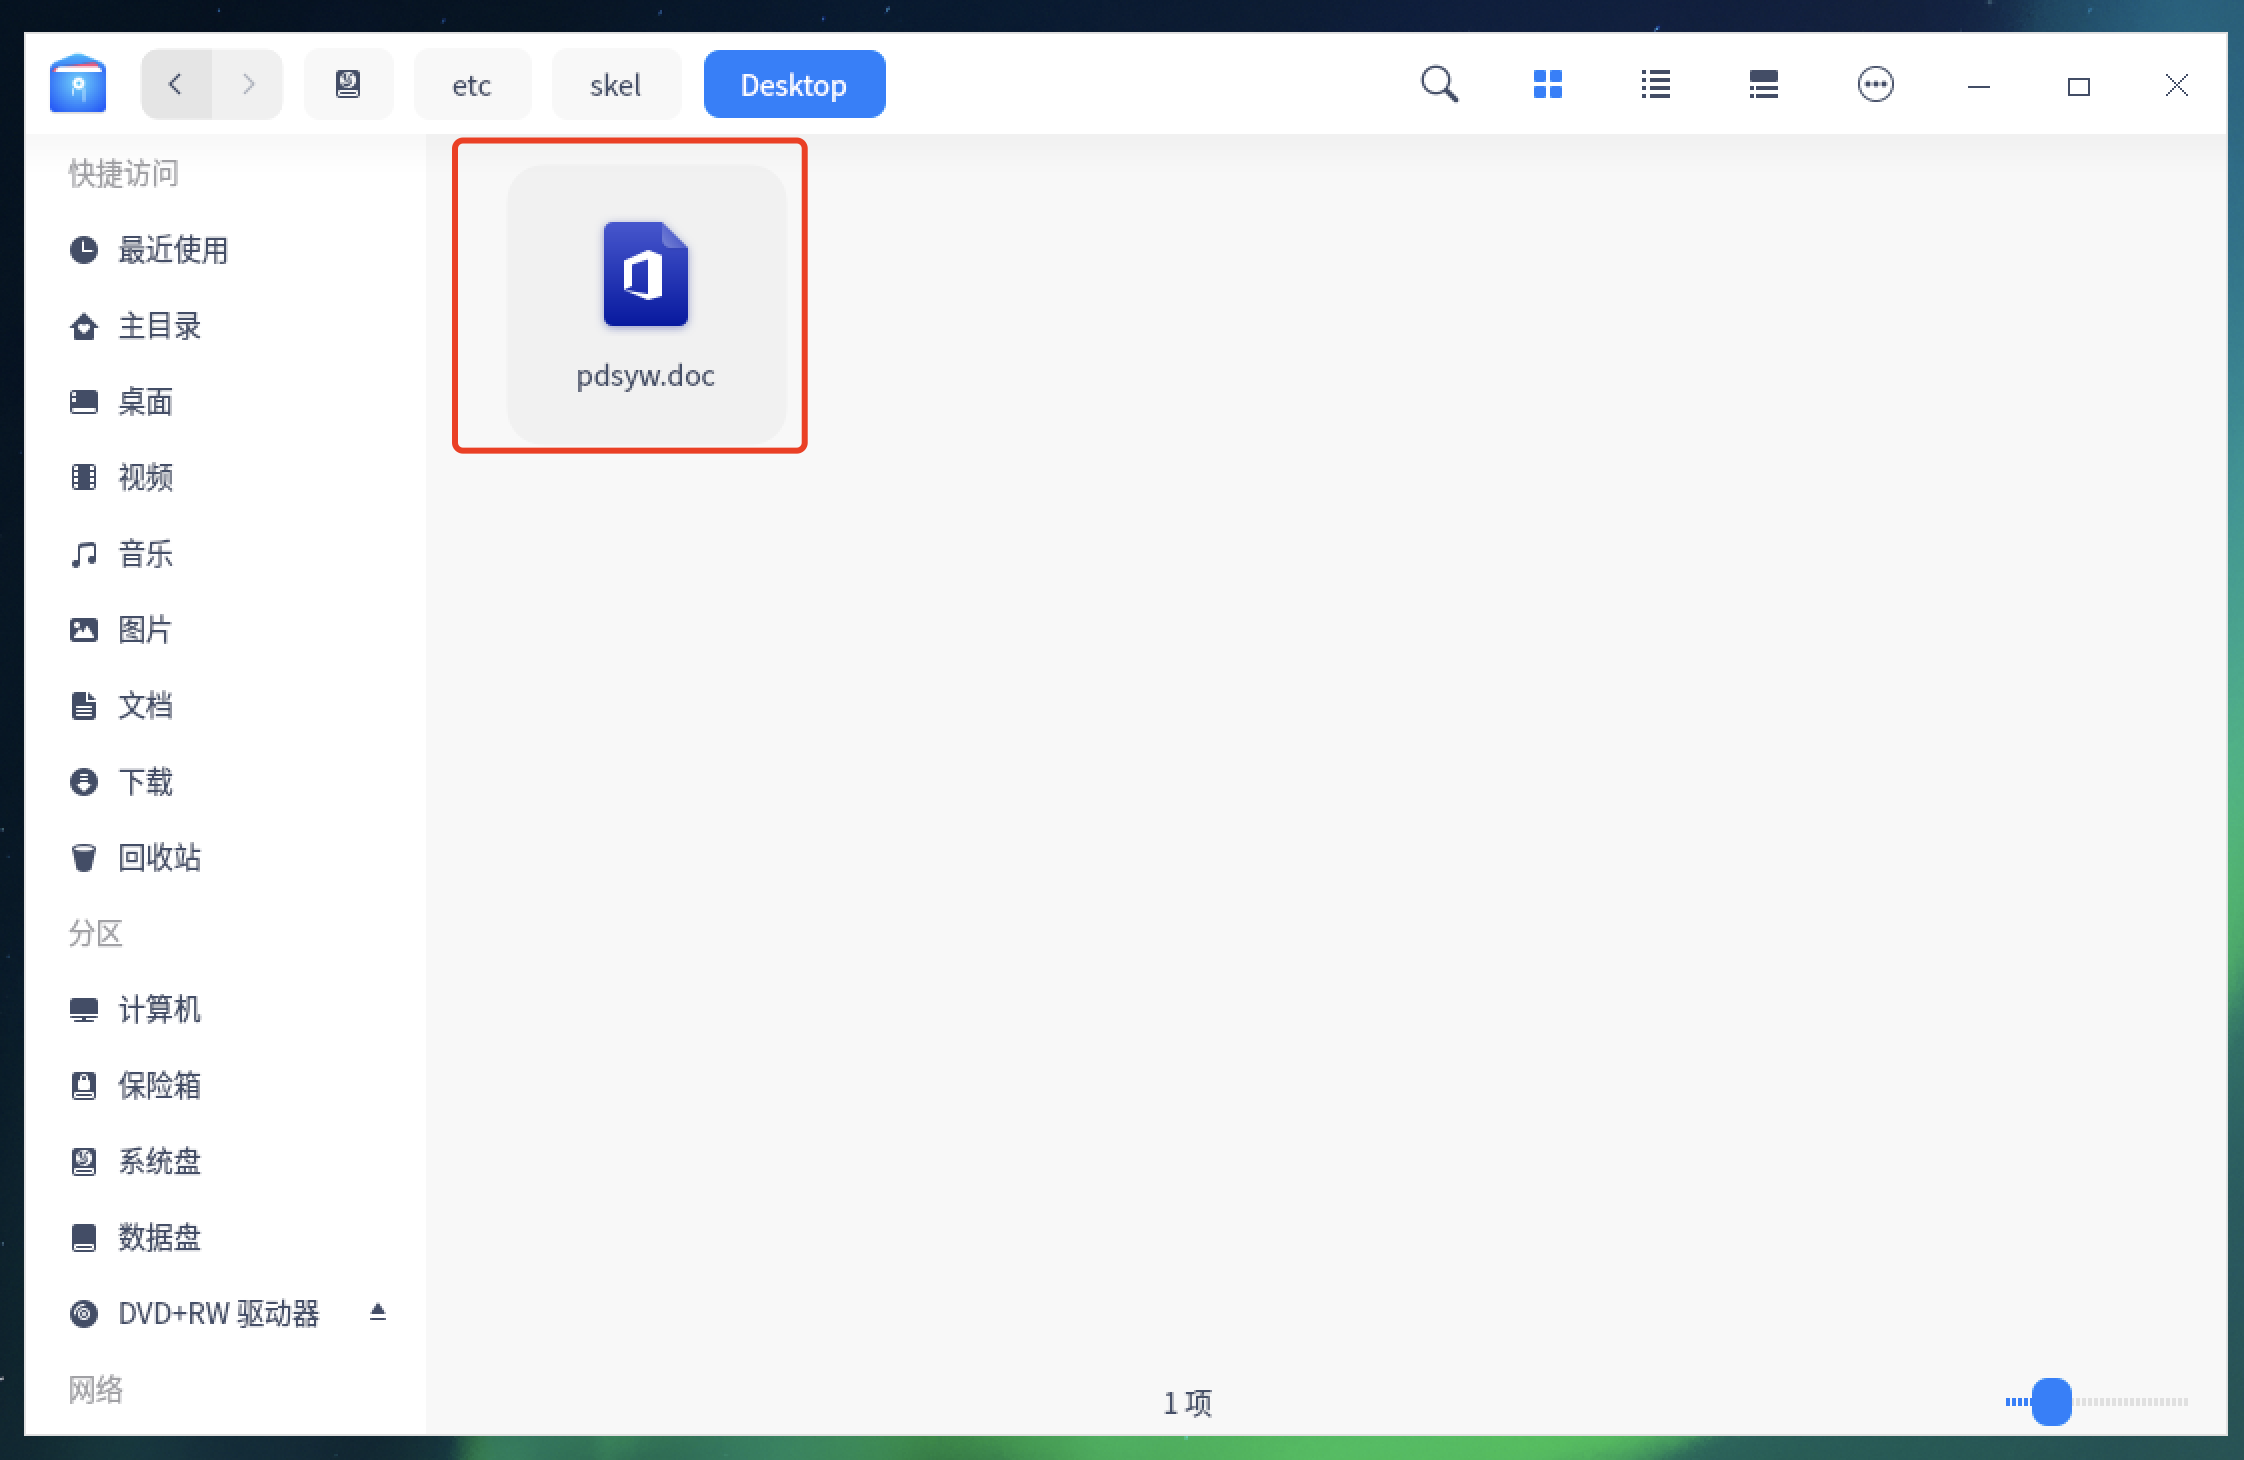Click the download icon beside 下载
Viewport: 2244px width, 1460px height.
coord(84,782)
